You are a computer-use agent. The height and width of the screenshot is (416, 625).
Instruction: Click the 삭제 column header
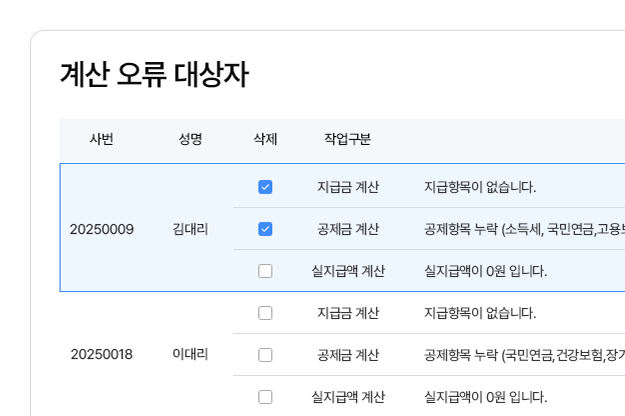(x=265, y=139)
